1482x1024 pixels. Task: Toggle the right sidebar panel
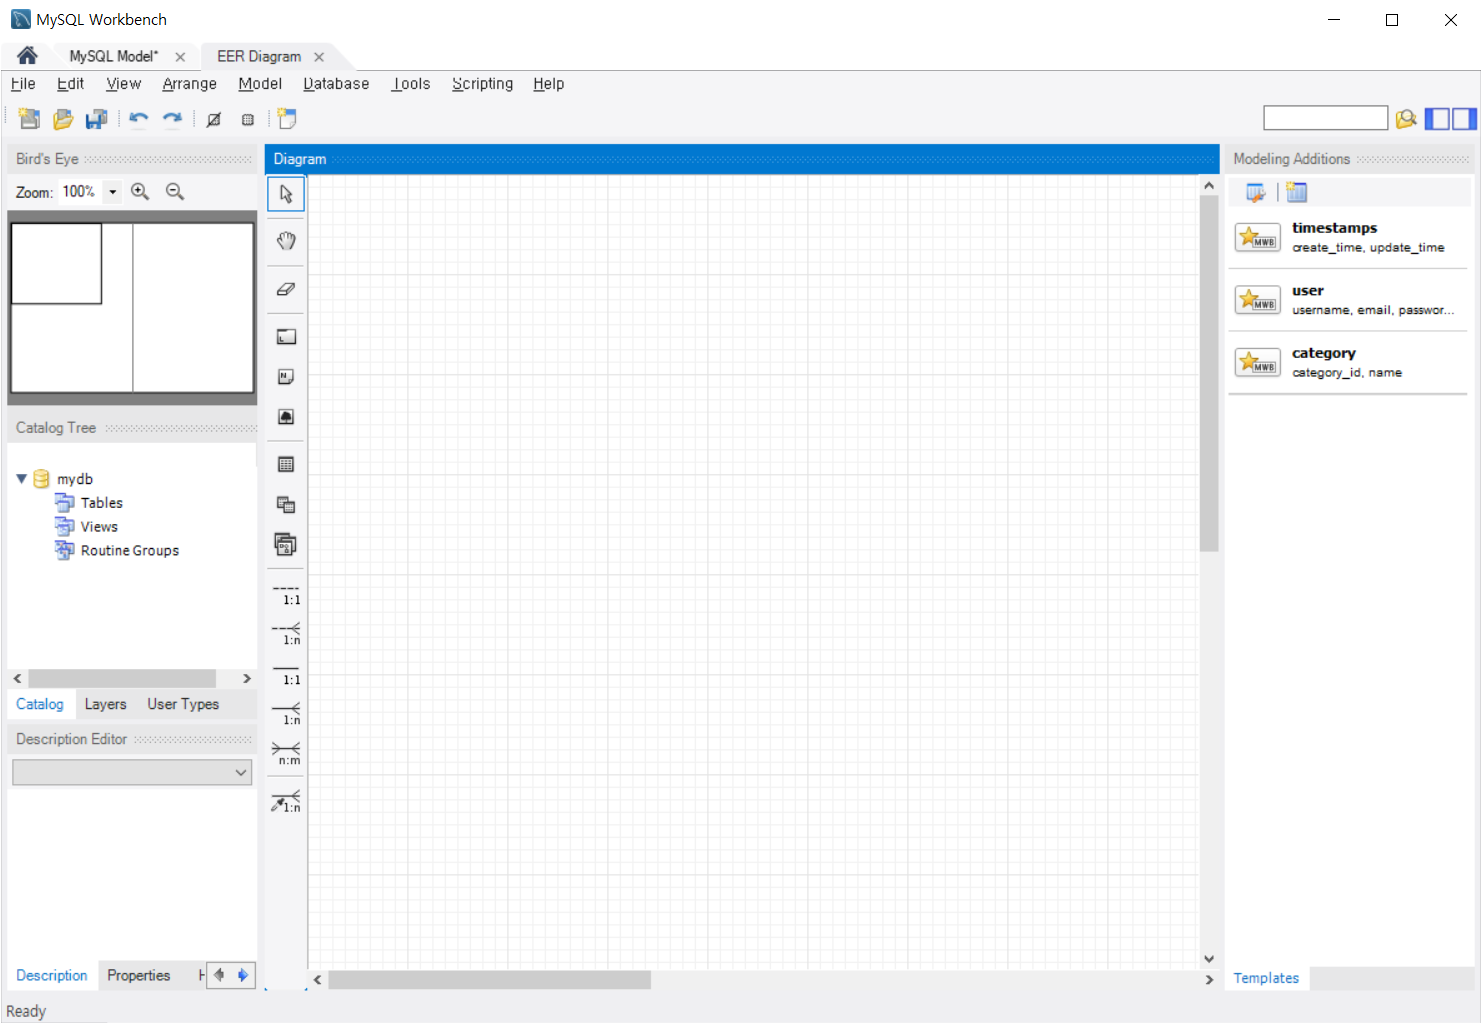(x=1465, y=119)
